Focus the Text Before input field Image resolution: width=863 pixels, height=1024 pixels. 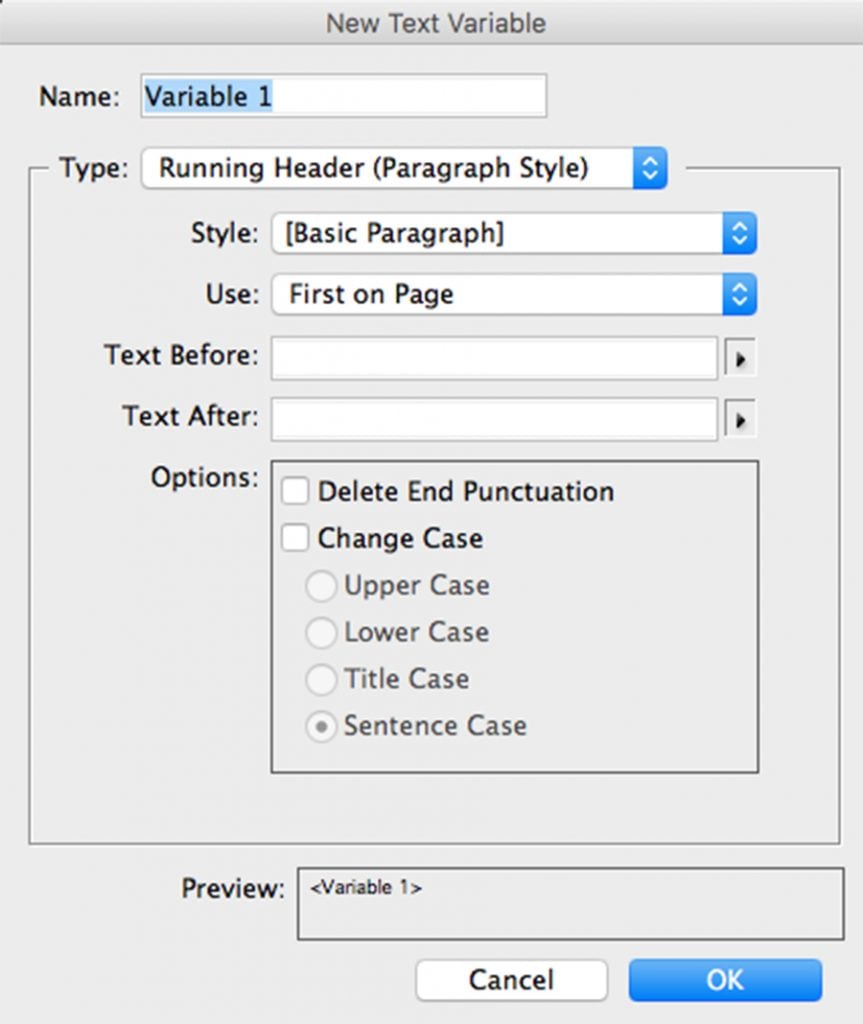(494, 359)
